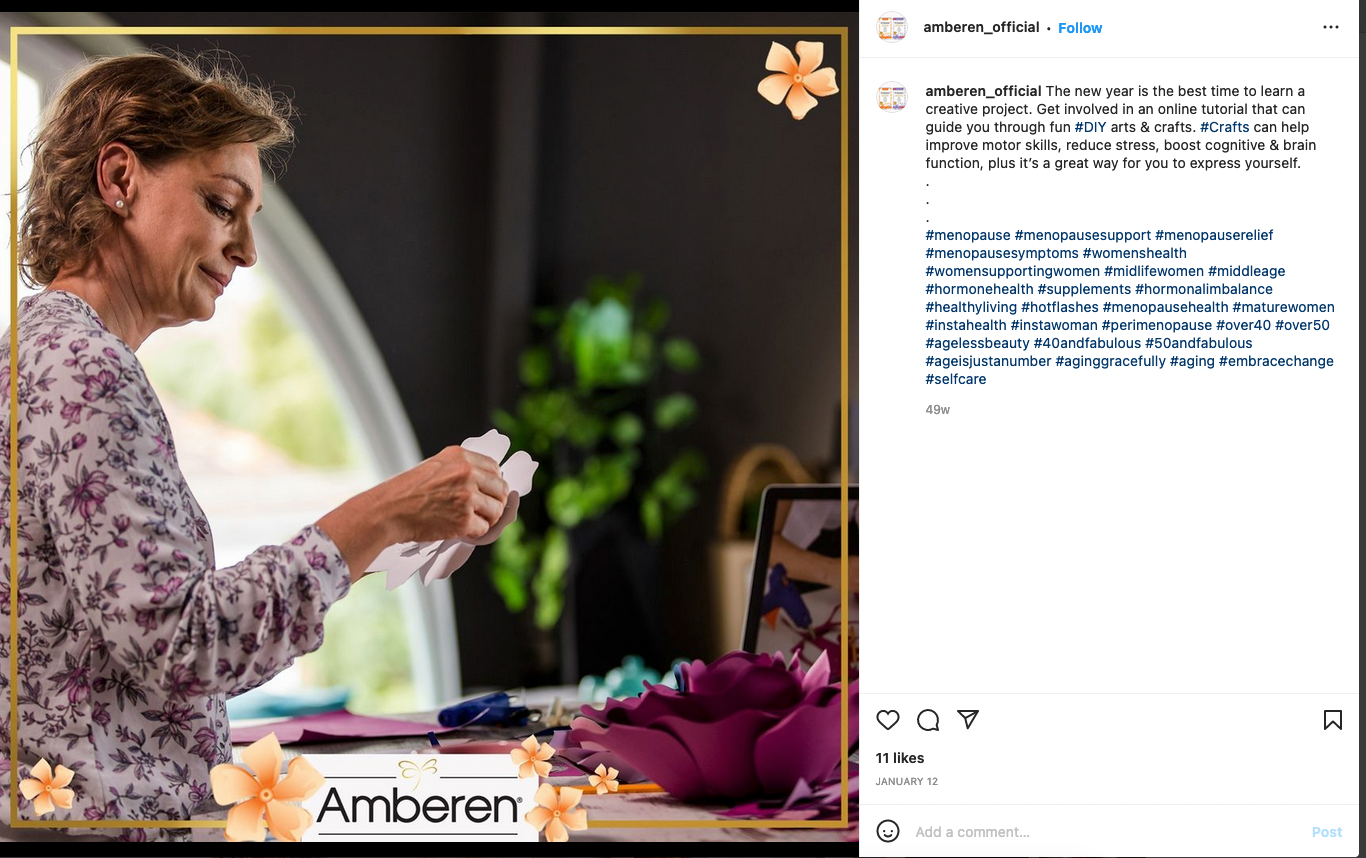Open emoji picker smiley icon
Viewport: 1366px width, 858px height.
pos(887,831)
